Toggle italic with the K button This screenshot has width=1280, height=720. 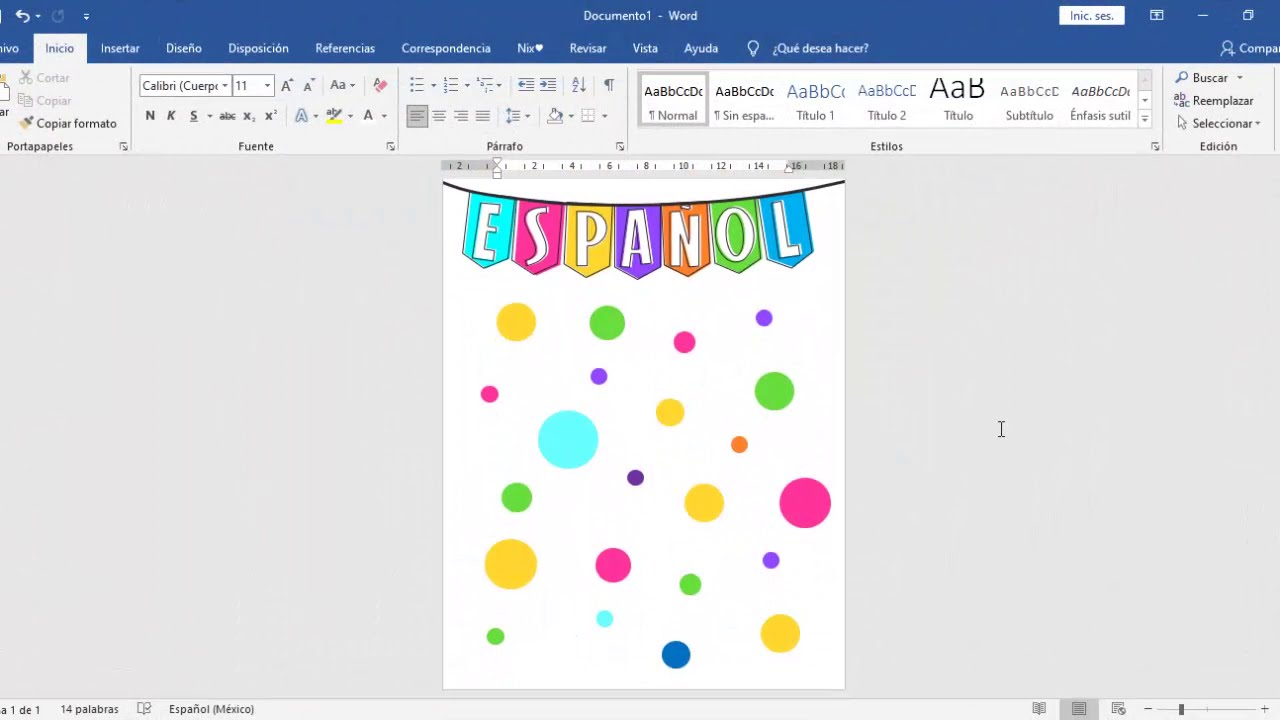(x=171, y=116)
